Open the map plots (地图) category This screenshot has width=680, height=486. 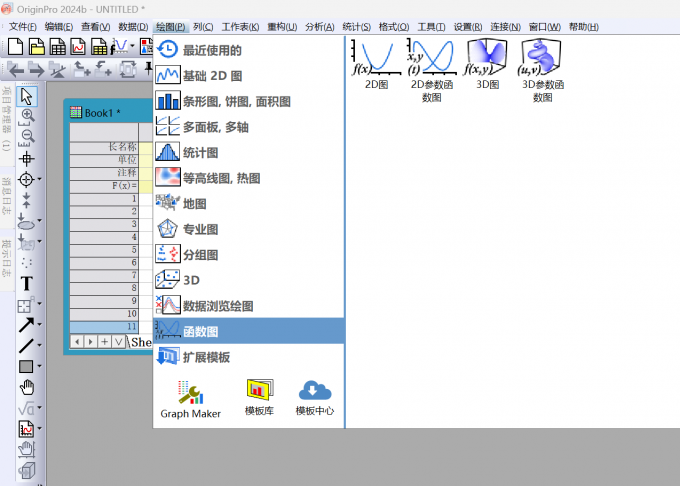point(249,204)
